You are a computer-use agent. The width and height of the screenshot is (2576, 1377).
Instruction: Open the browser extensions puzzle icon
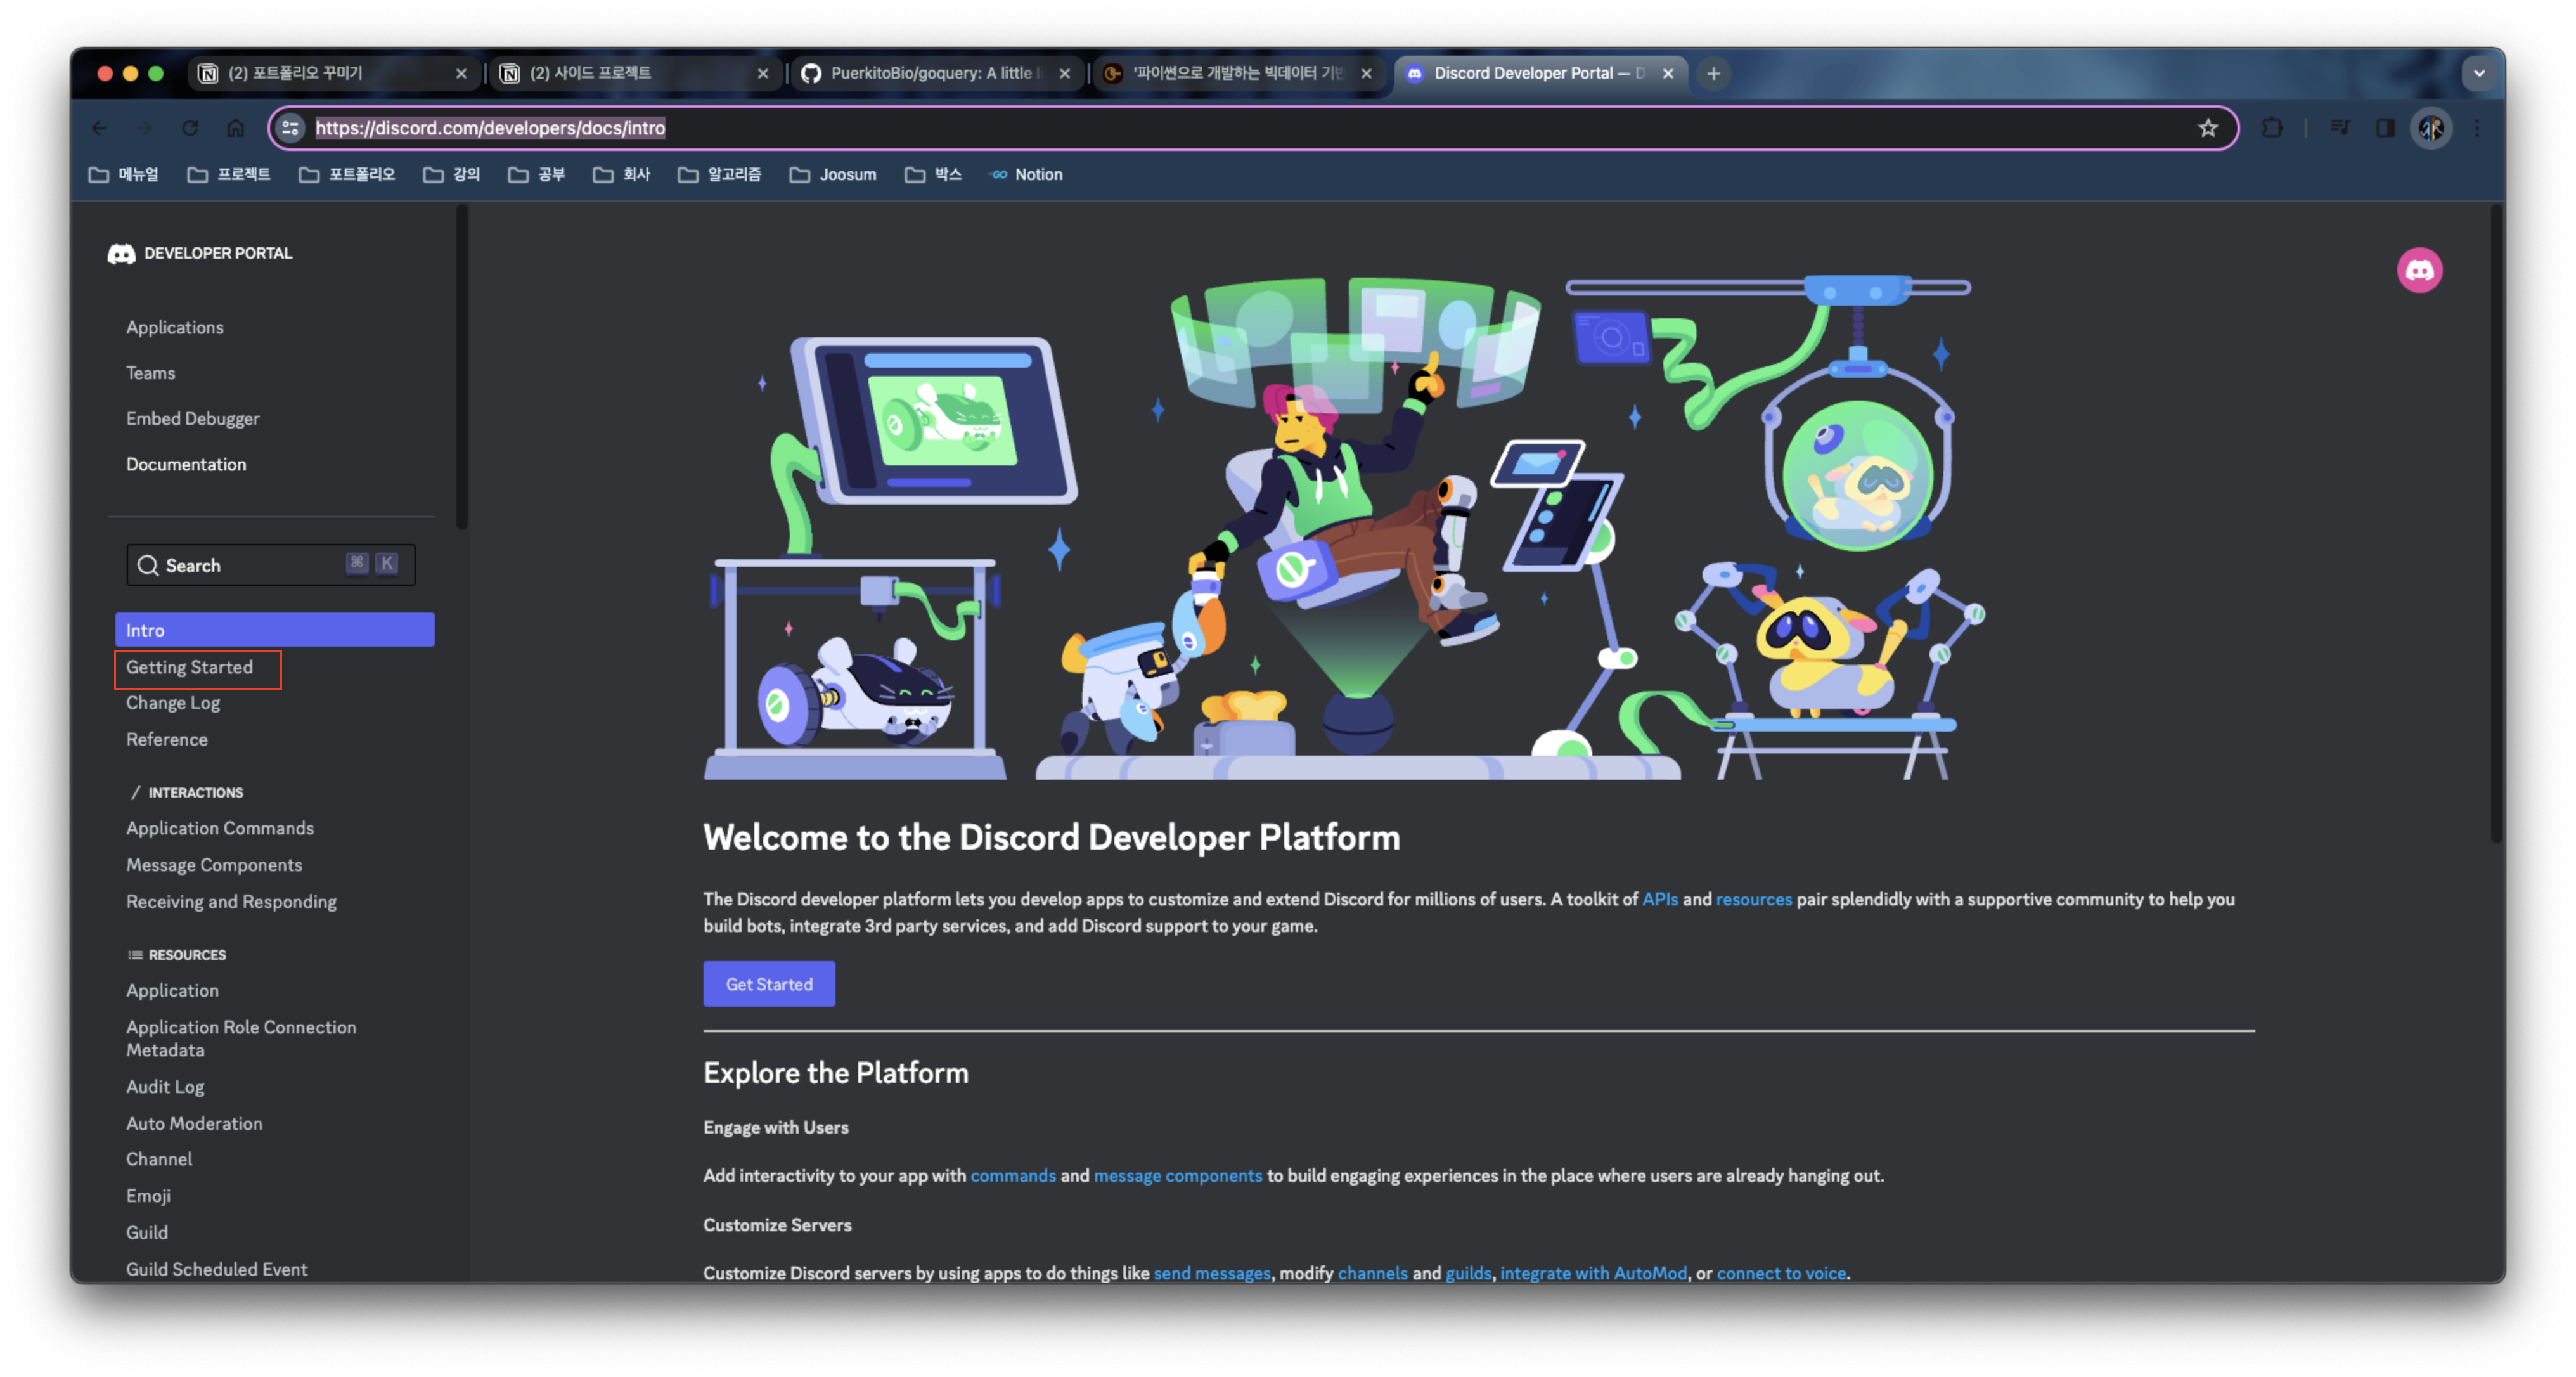pos(2272,128)
